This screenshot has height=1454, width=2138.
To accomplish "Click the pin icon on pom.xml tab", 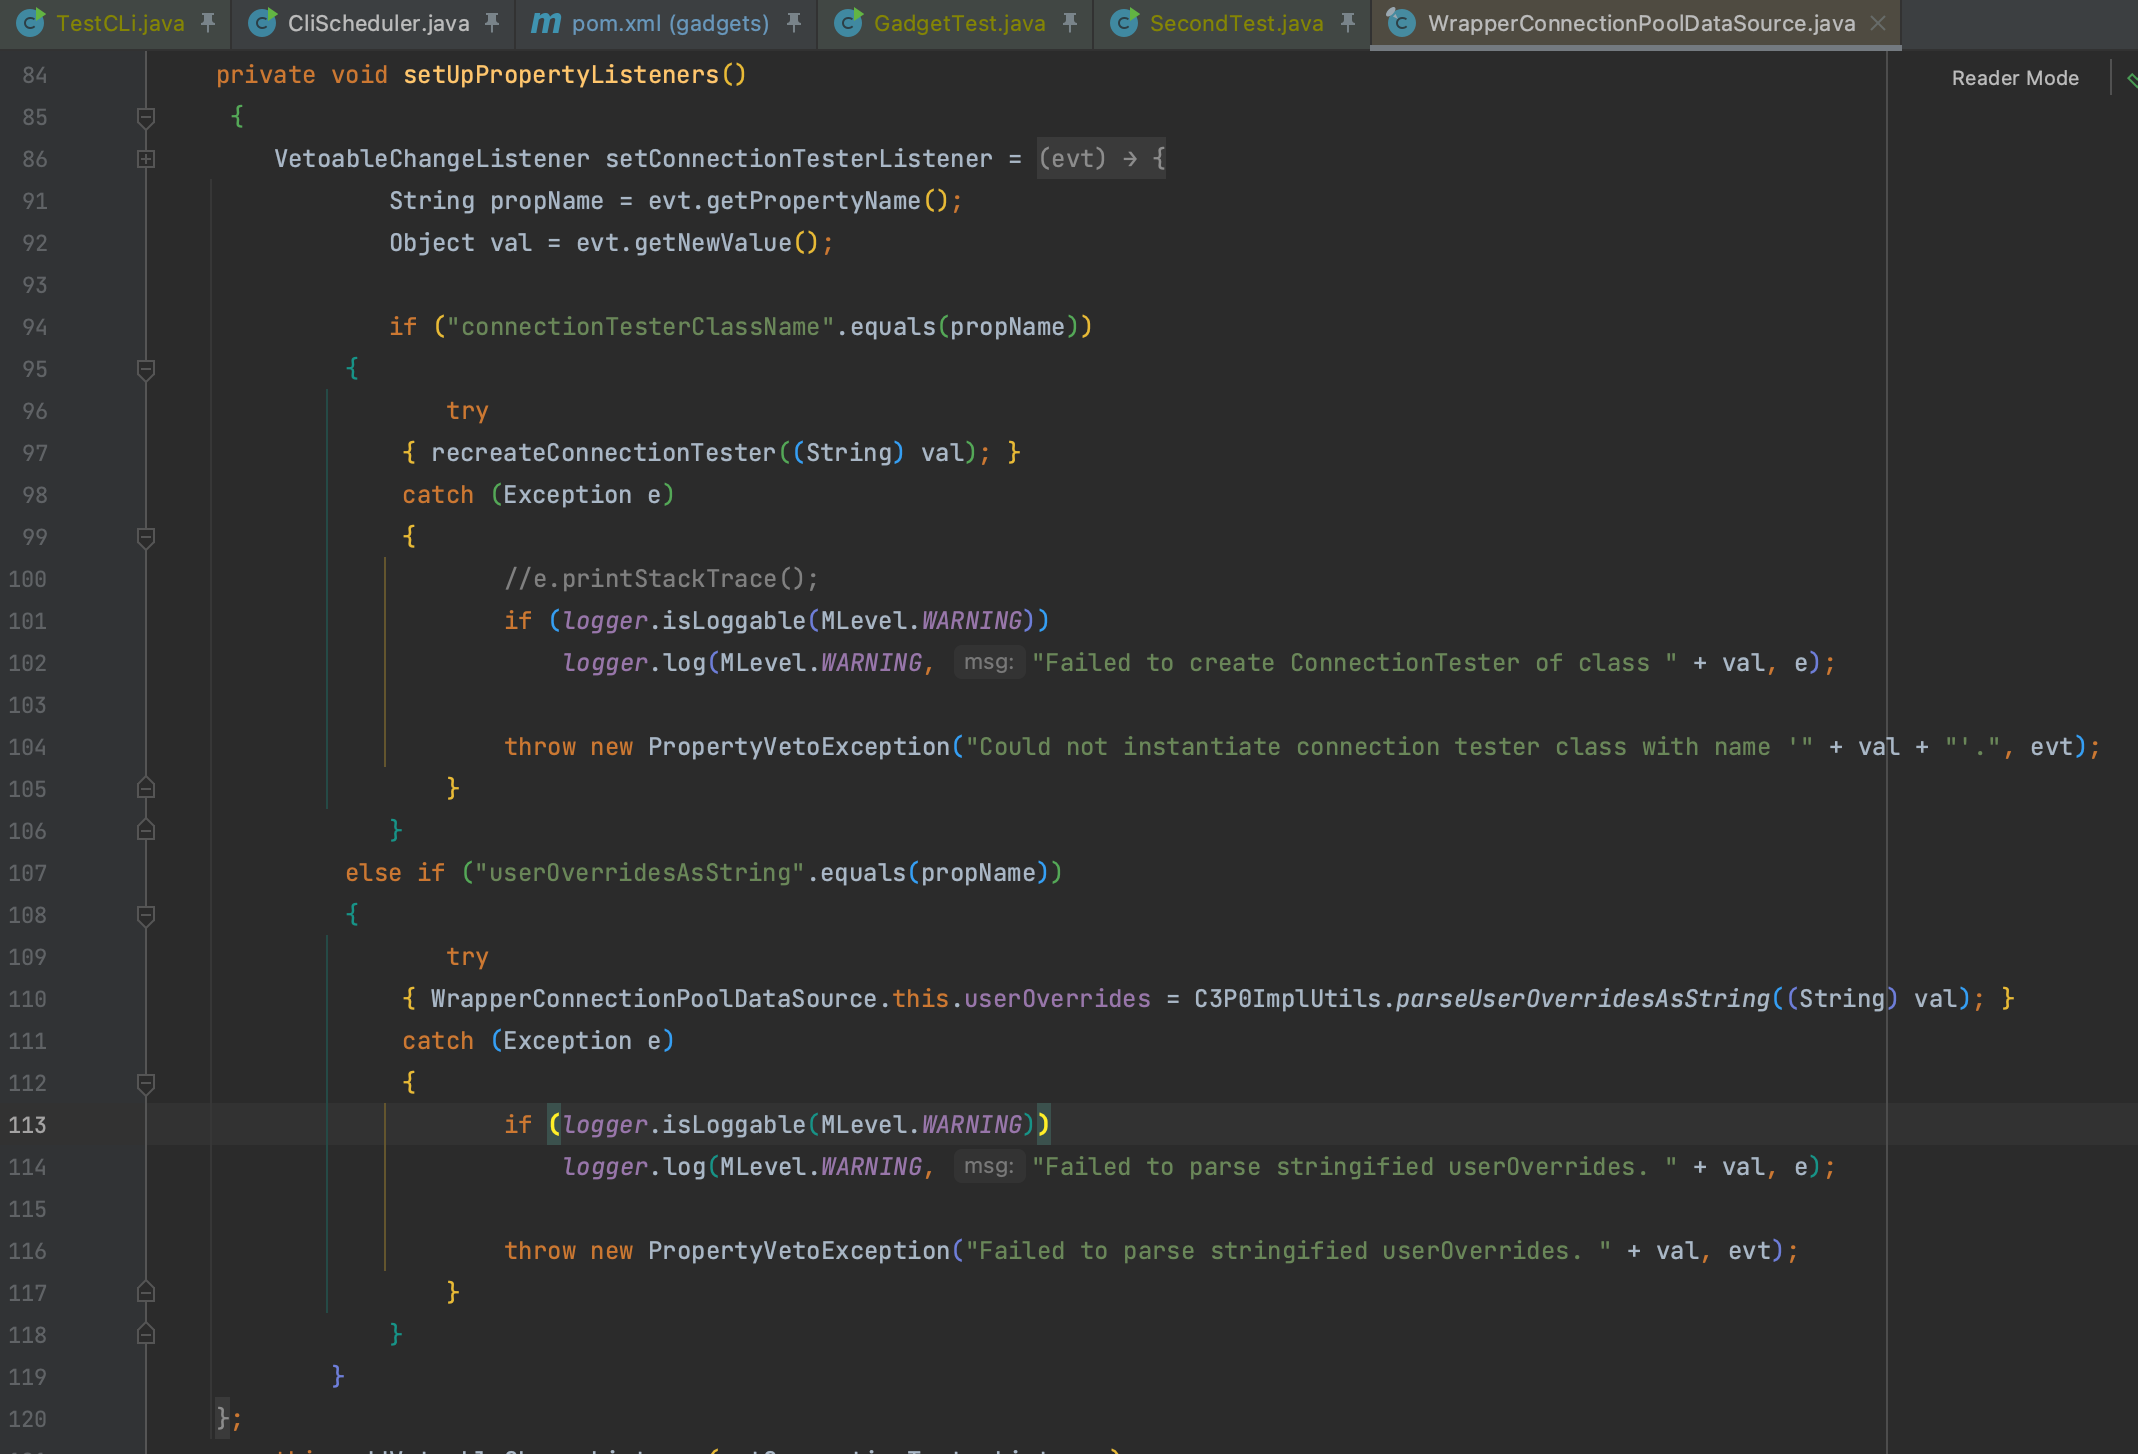I will (794, 23).
